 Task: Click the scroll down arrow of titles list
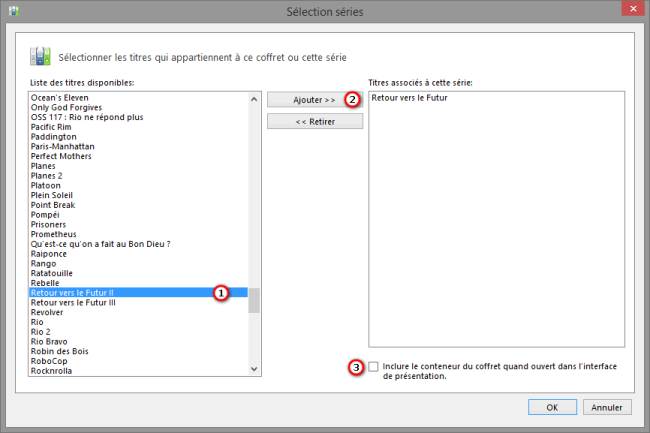pos(254,369)
